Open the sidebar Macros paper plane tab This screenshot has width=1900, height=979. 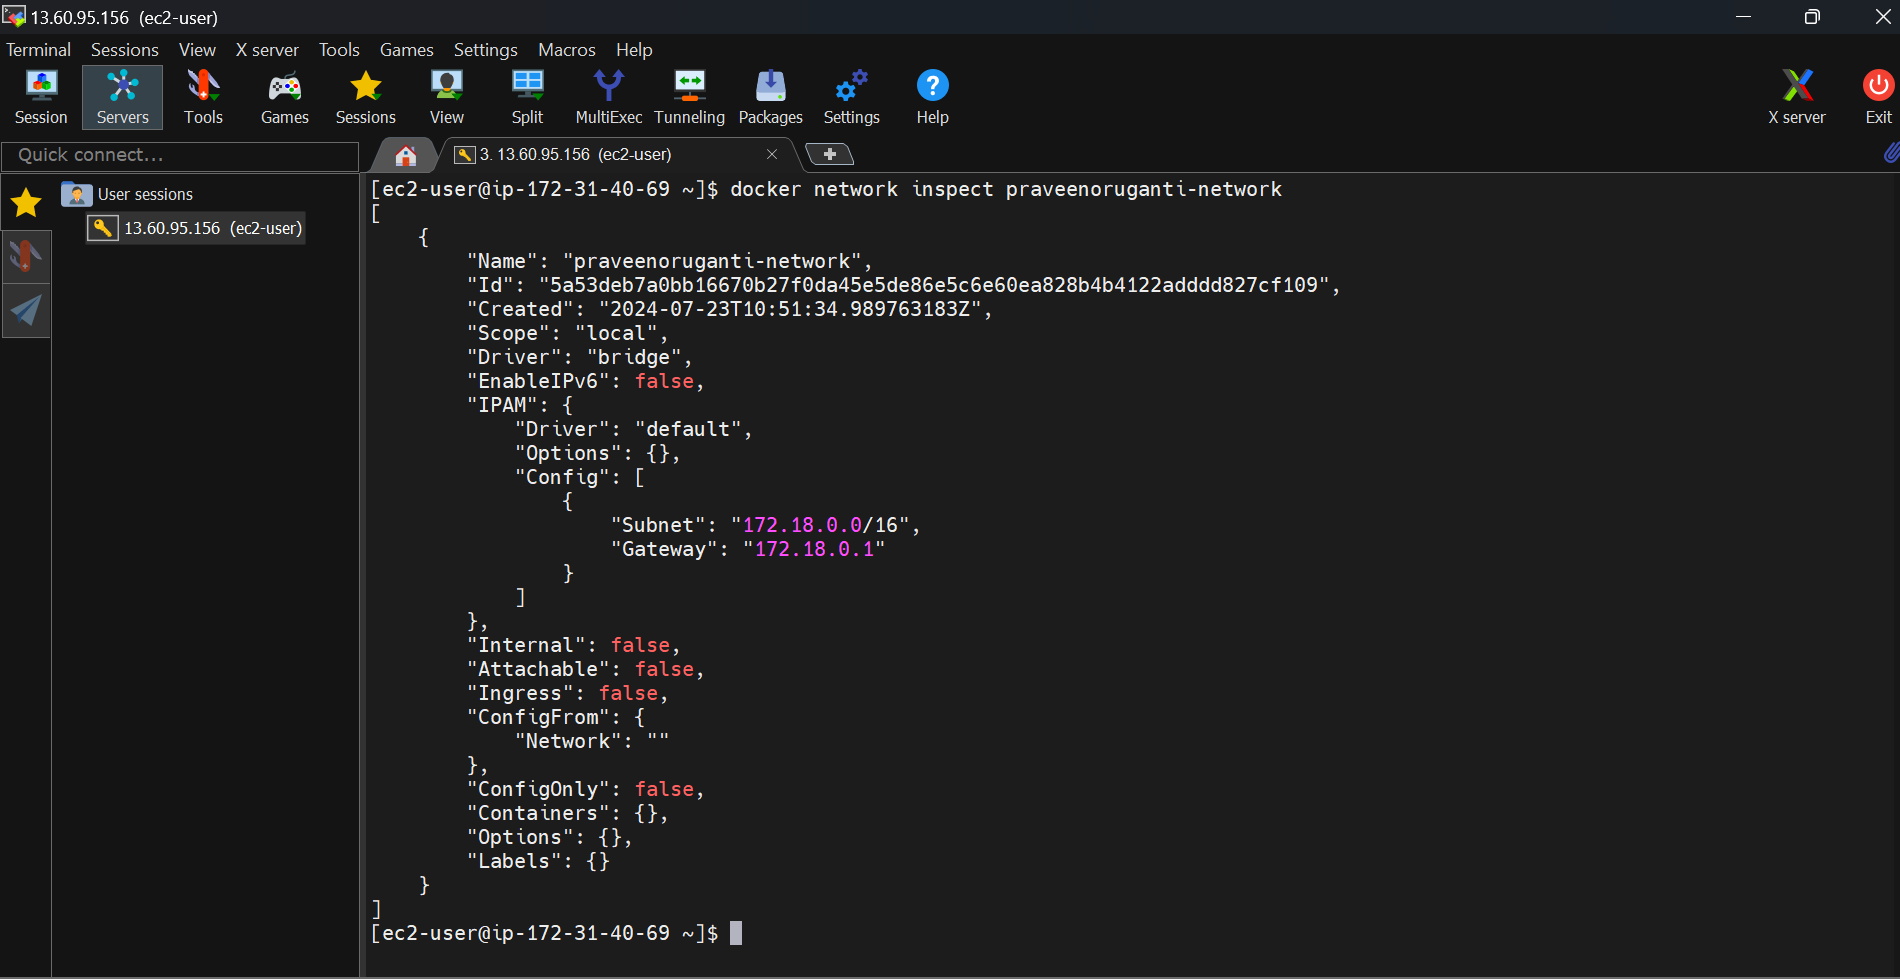(x=26, y=311)
